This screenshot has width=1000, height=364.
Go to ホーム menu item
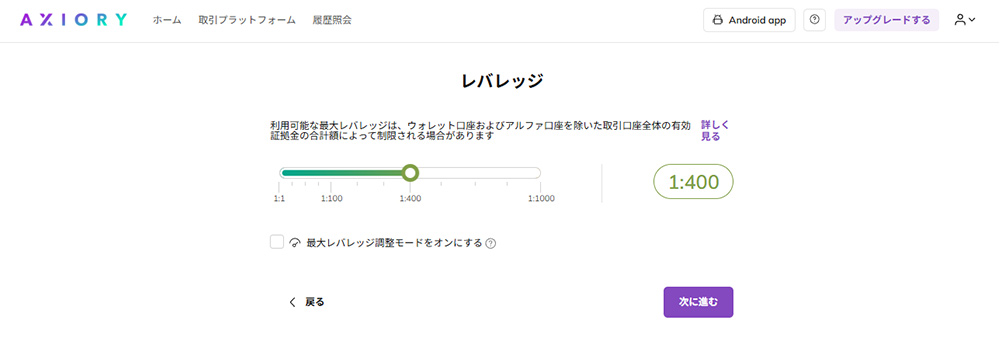tap(167, 20)
